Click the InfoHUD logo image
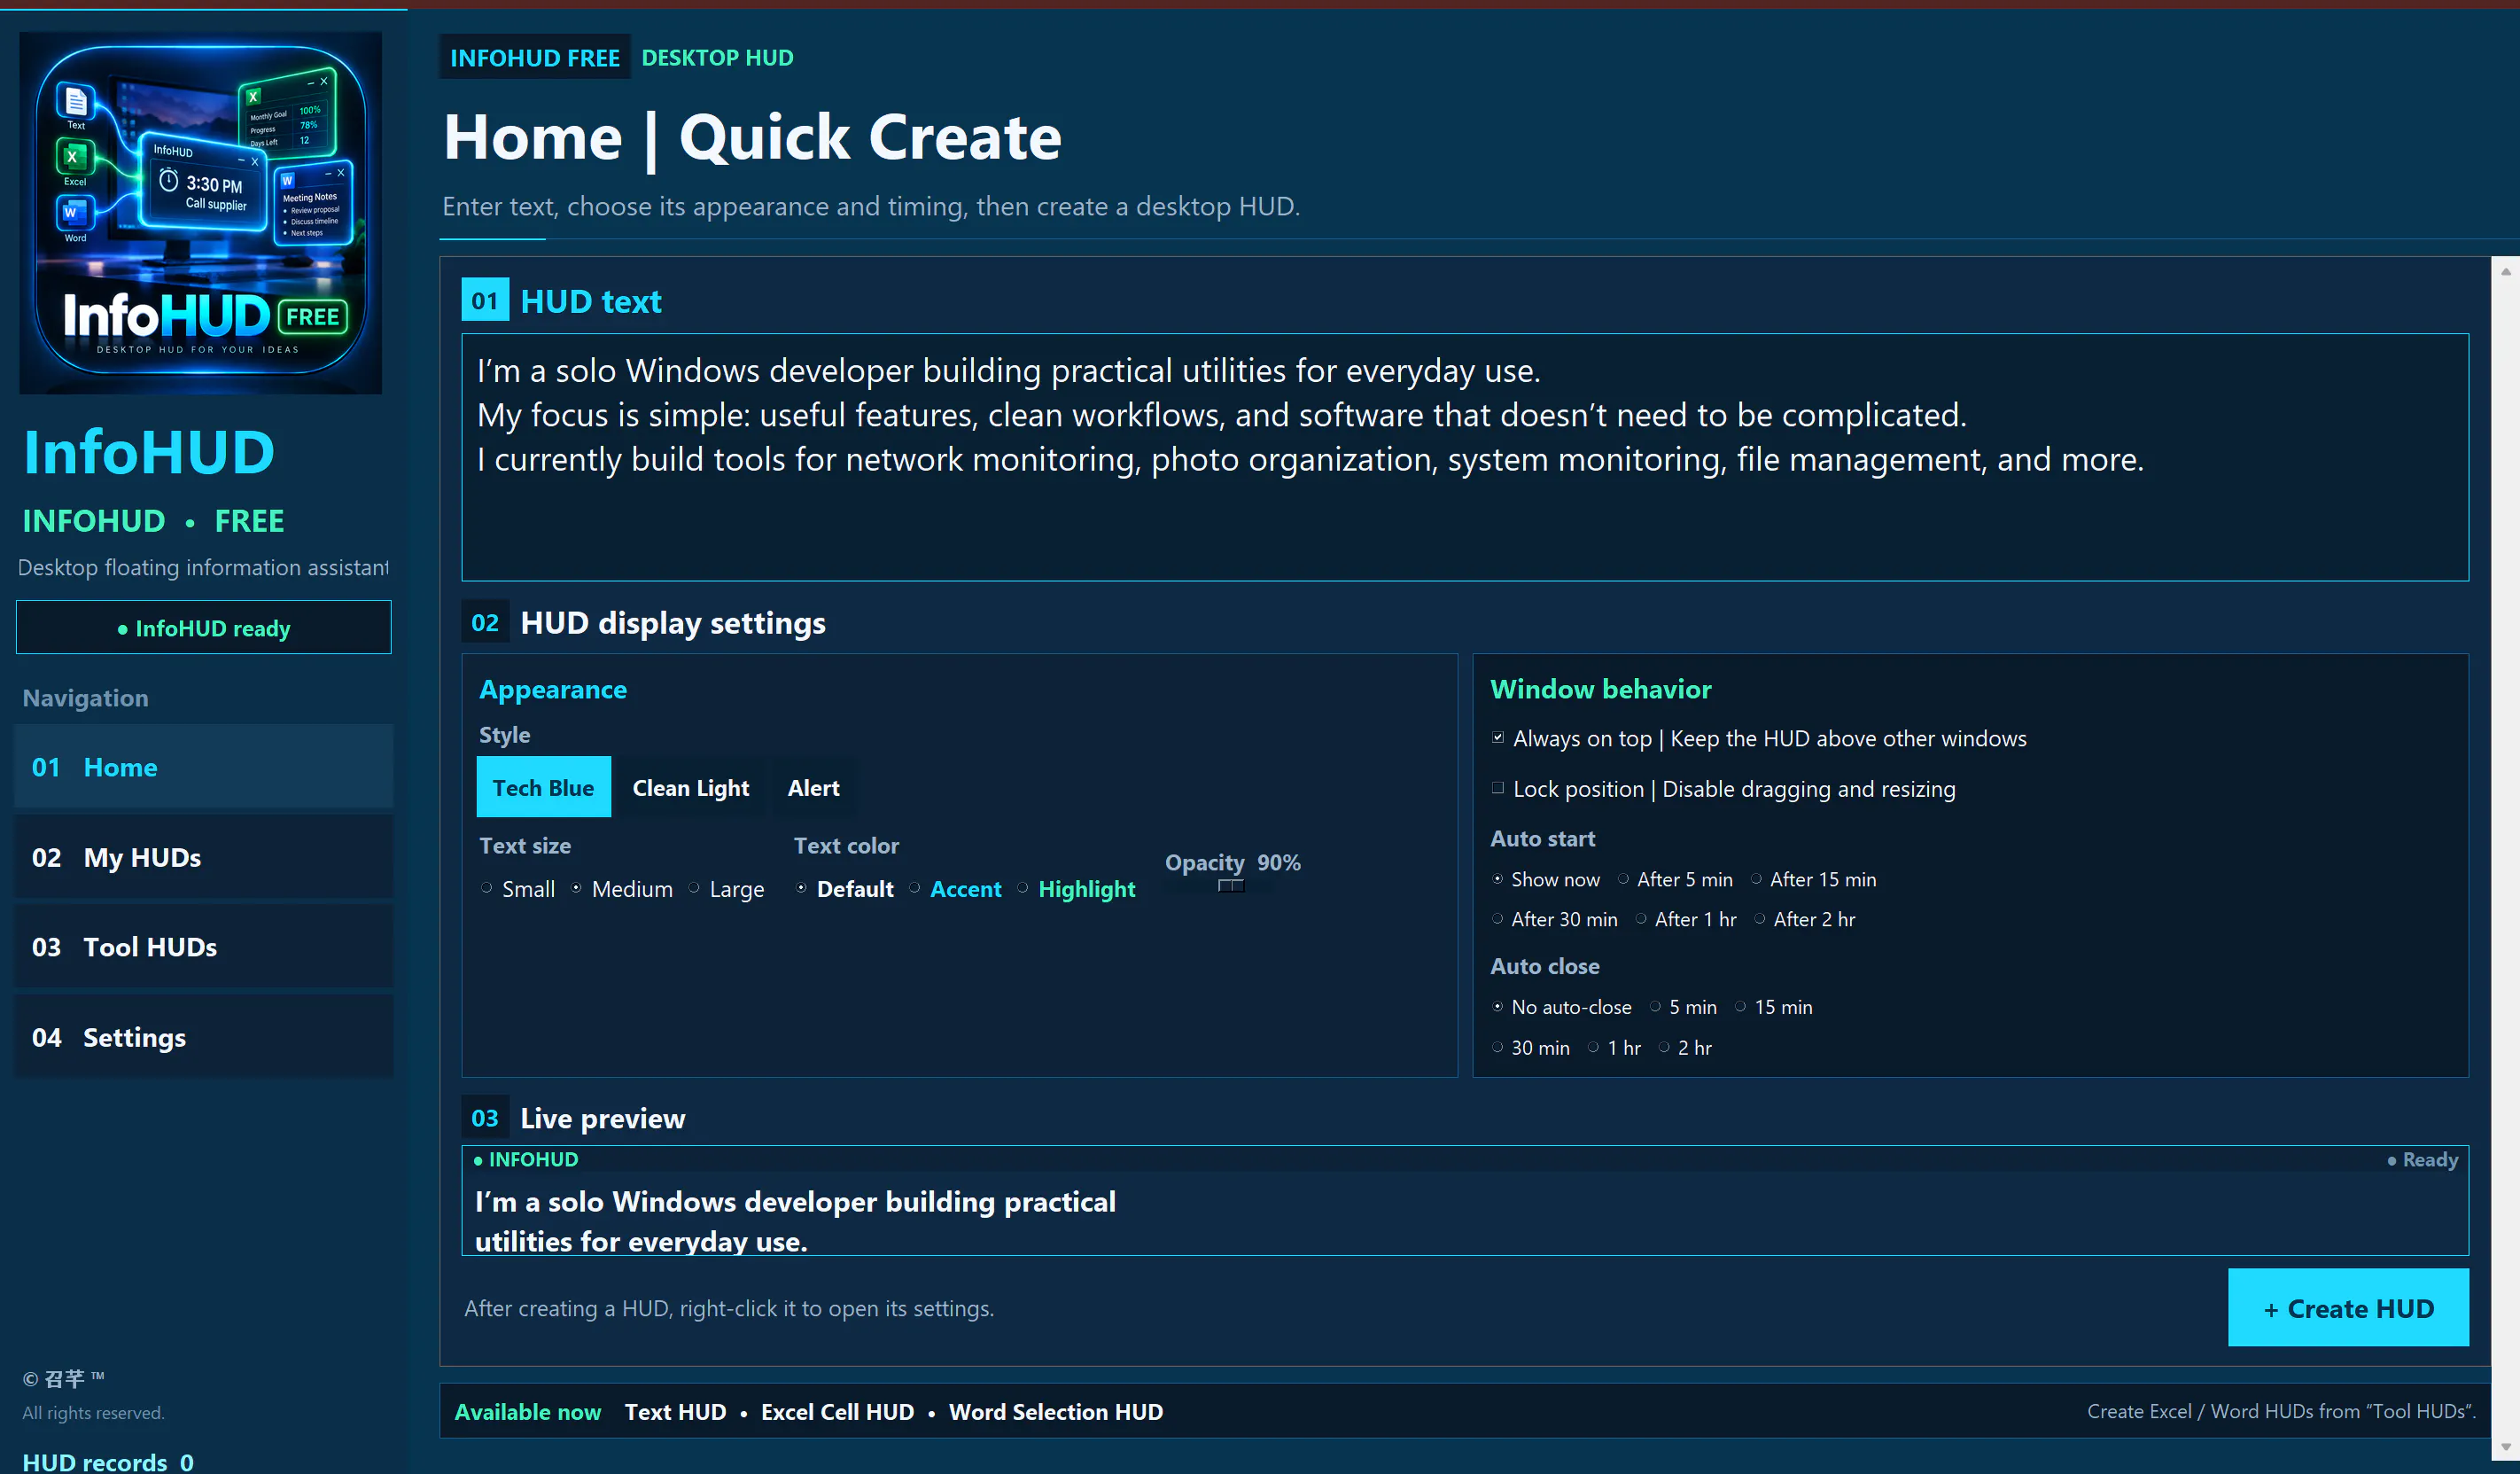The width and height of the screenshot is (2520, 1474). click(x=200, y=213)
